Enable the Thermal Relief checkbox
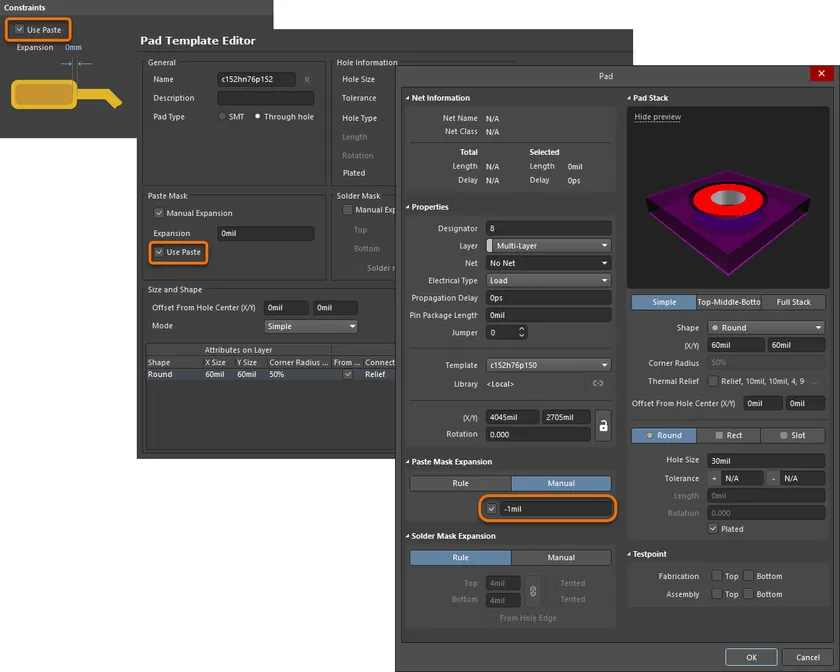 (712, 381)
